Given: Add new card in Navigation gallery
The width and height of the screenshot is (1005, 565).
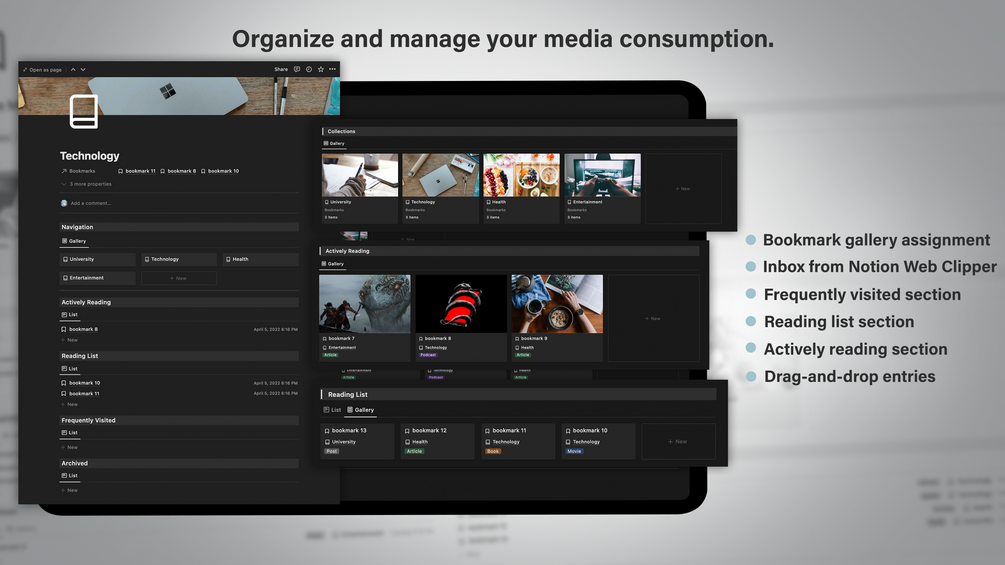Looking at the screenshot, I should (x=179, y=278).
